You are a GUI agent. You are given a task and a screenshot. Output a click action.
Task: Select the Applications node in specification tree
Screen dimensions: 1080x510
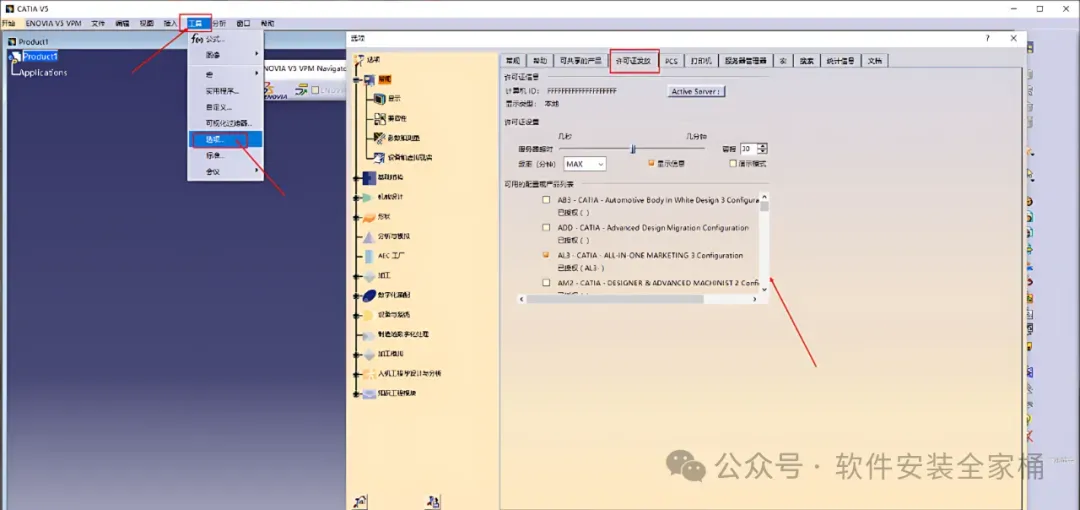click(43, 72)
